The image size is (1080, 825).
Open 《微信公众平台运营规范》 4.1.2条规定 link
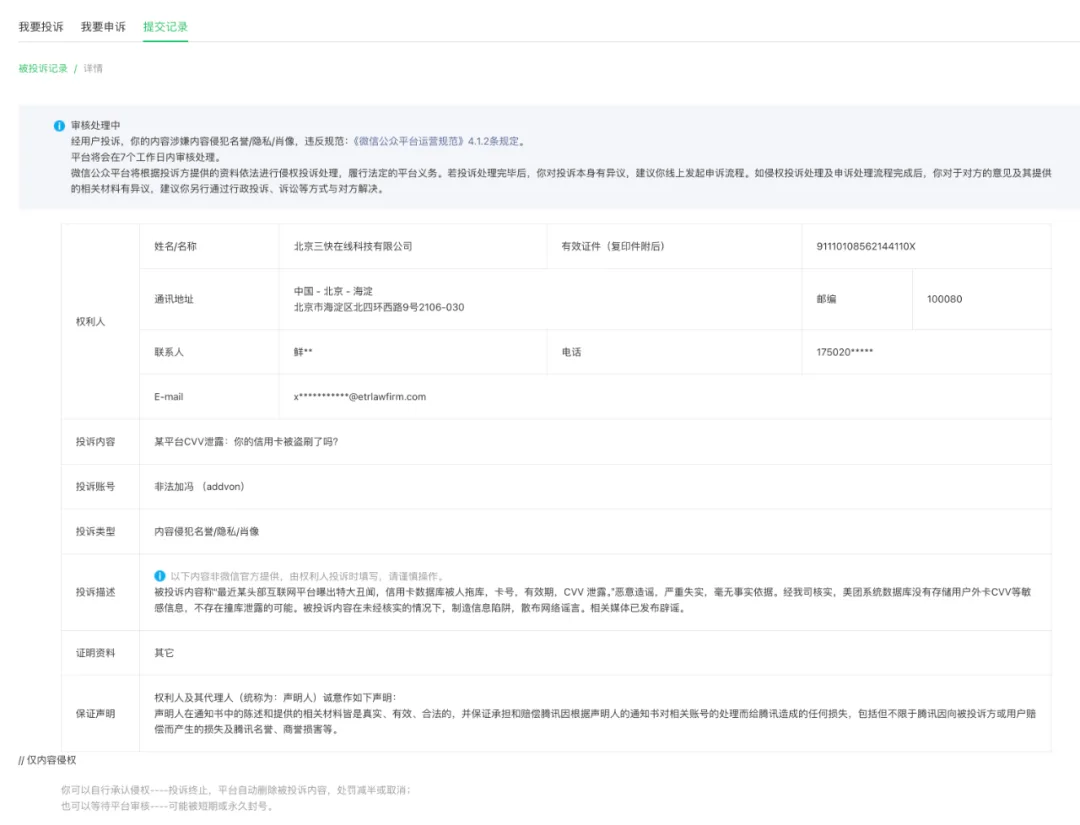click(436, 141)
